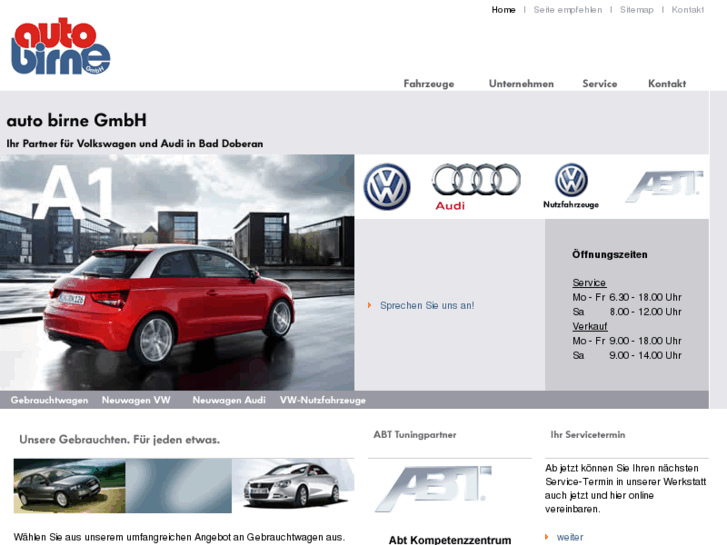Click Unsere Gebrauchten heading
Screen dimensions: 727x545
[120, 440]
